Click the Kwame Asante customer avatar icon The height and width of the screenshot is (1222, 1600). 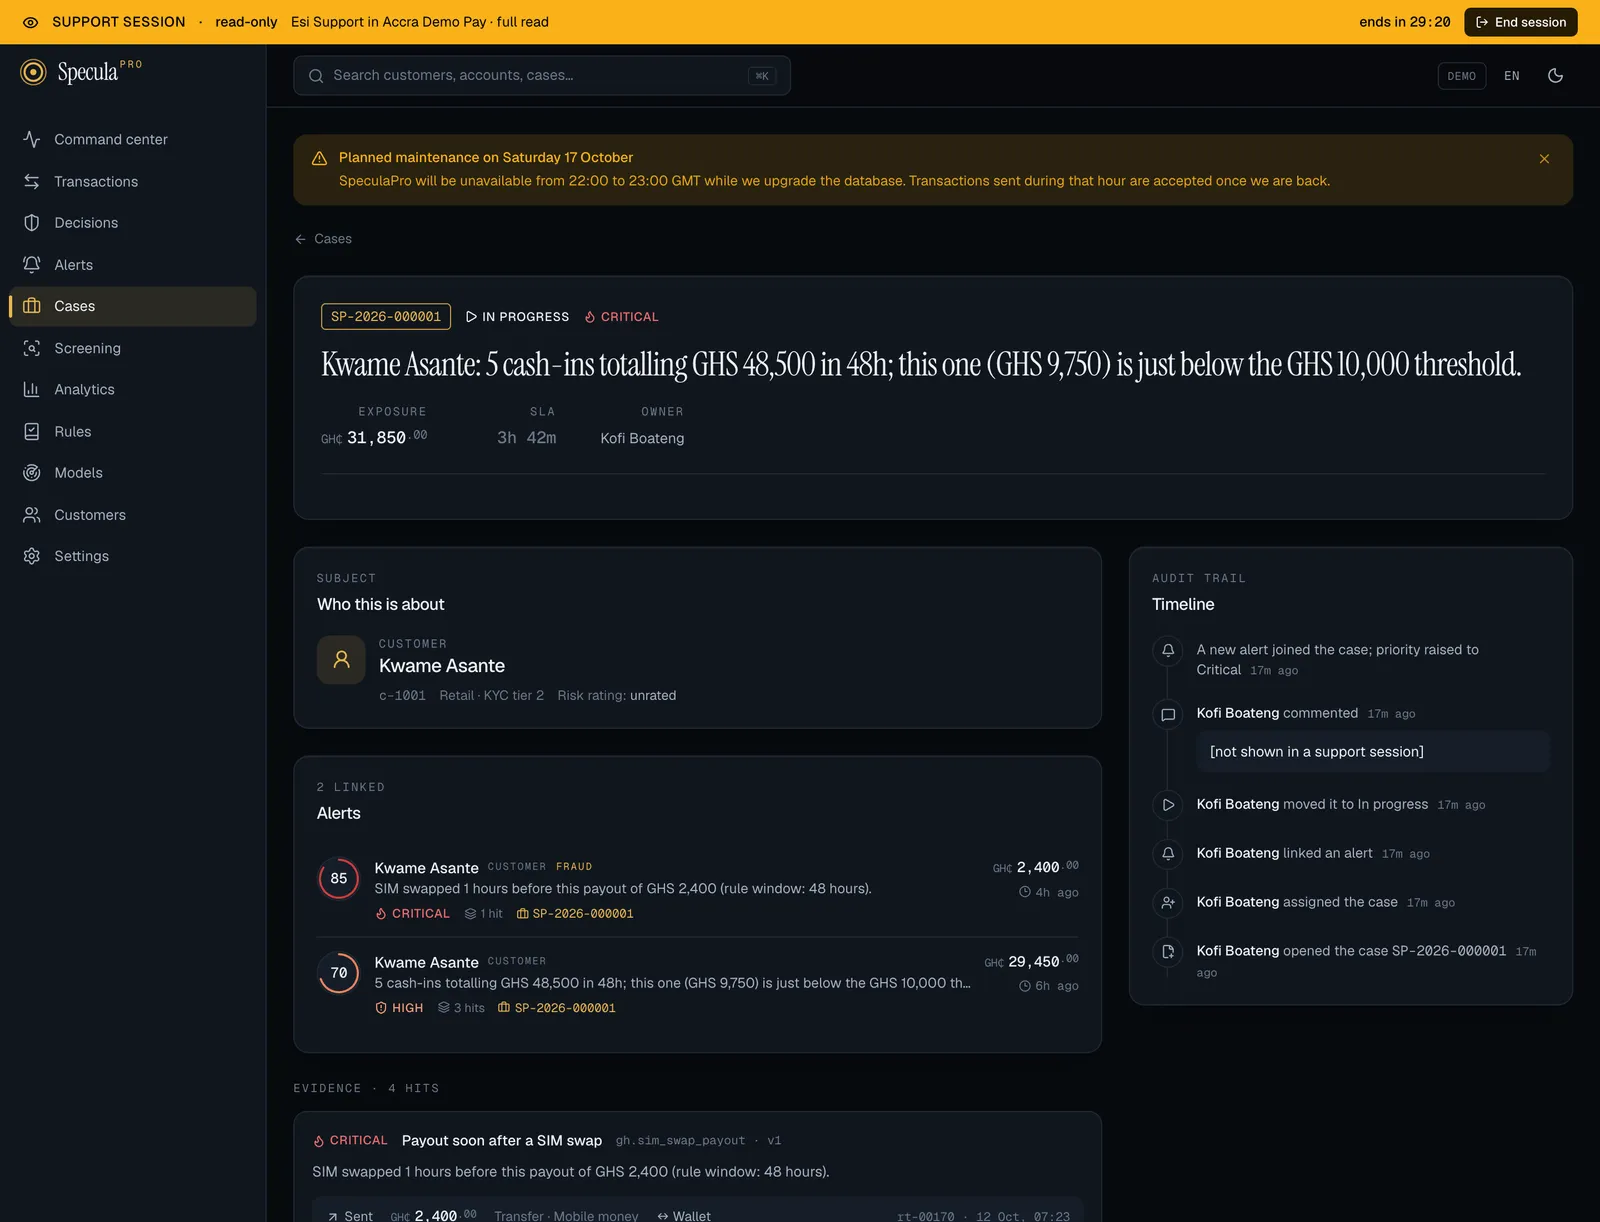(x=341, y=660)
